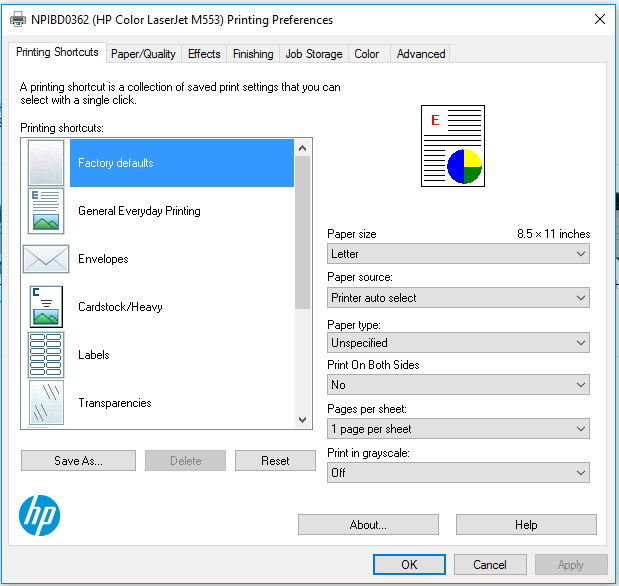
Task: Click the Delete button
Action: tap(186, 461)
